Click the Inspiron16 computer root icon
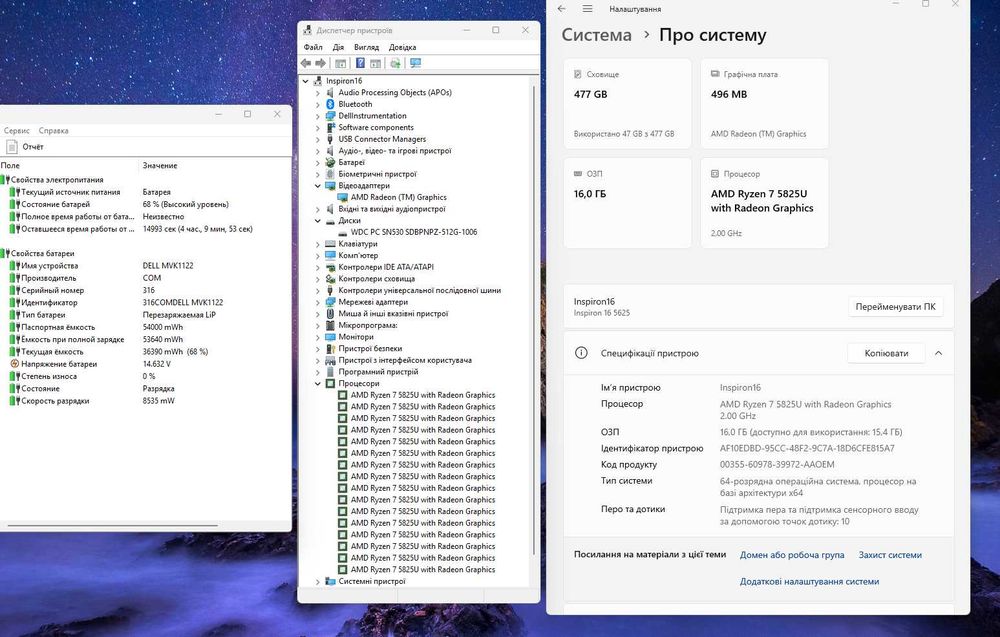 tap(318, 81)
